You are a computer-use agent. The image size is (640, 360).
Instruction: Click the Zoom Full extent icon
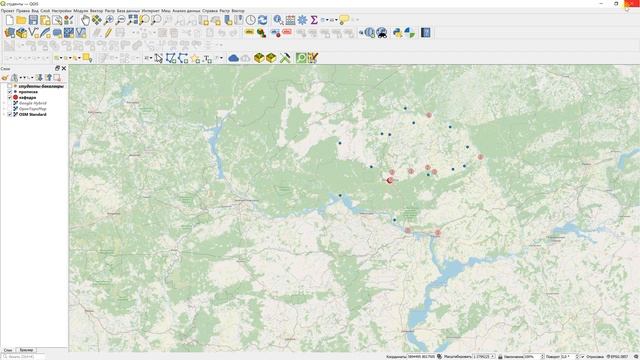click(133, 20)
